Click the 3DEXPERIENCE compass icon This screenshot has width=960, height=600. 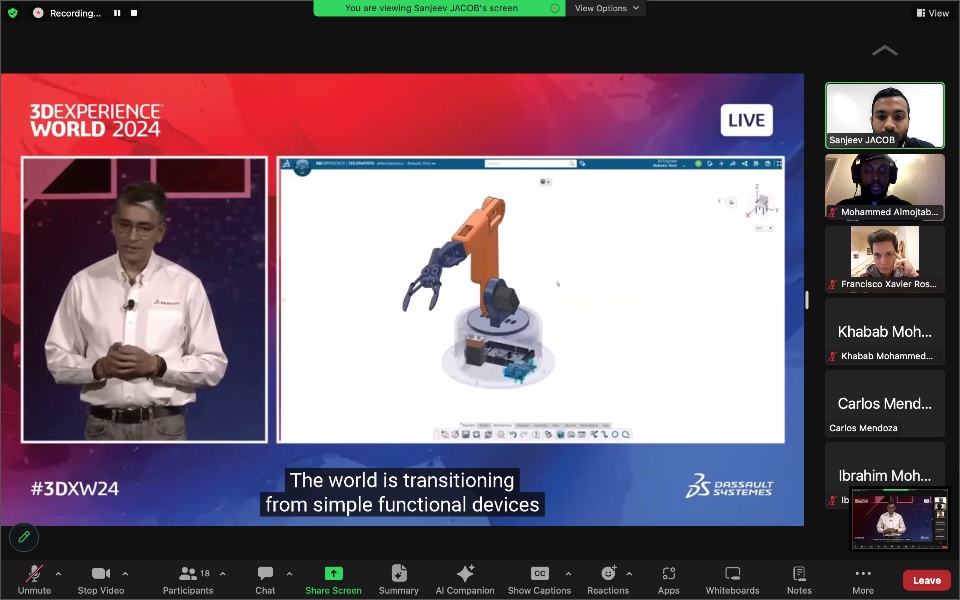pyautogui.click(x=302, y=167)
